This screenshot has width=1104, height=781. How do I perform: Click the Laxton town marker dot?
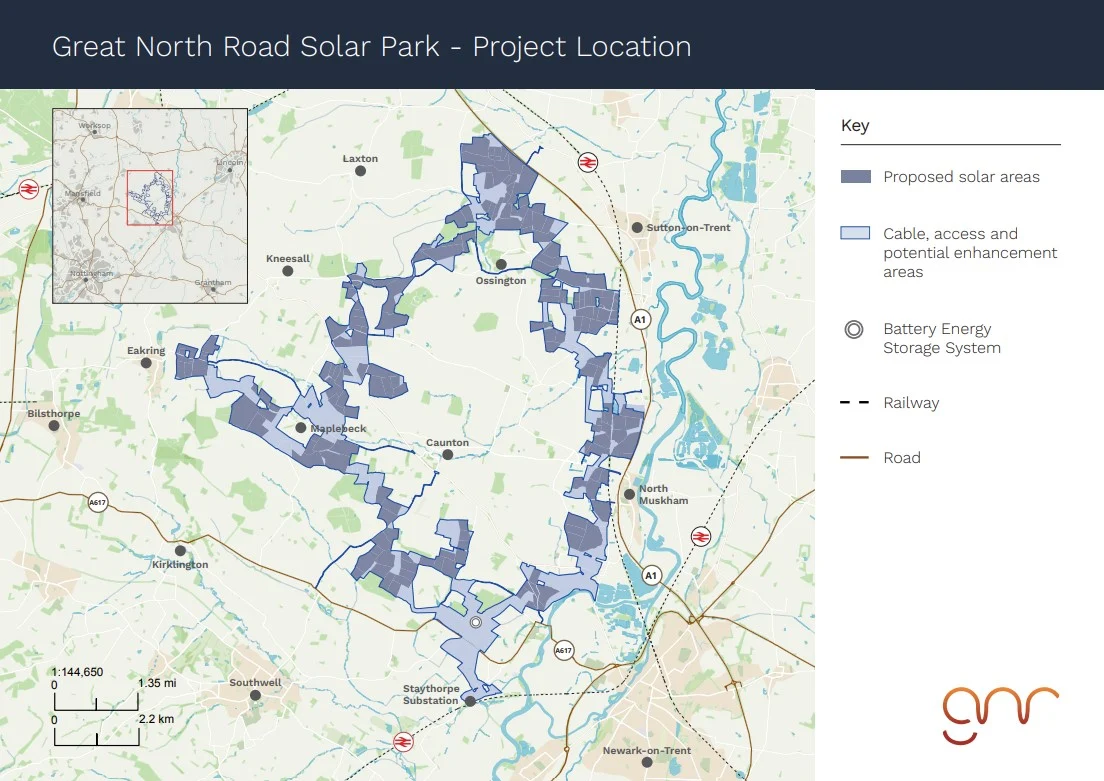point(360,171)
